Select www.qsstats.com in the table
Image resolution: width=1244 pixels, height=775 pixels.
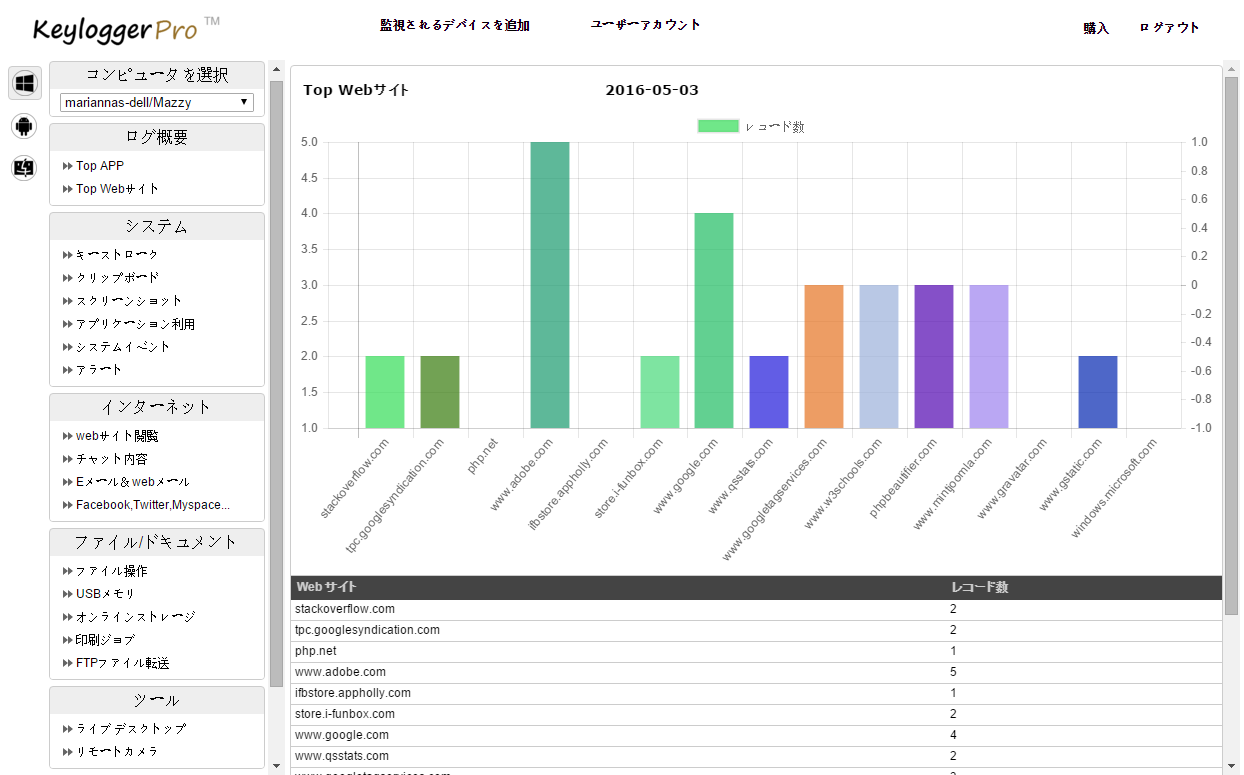[x=342, y=756]
